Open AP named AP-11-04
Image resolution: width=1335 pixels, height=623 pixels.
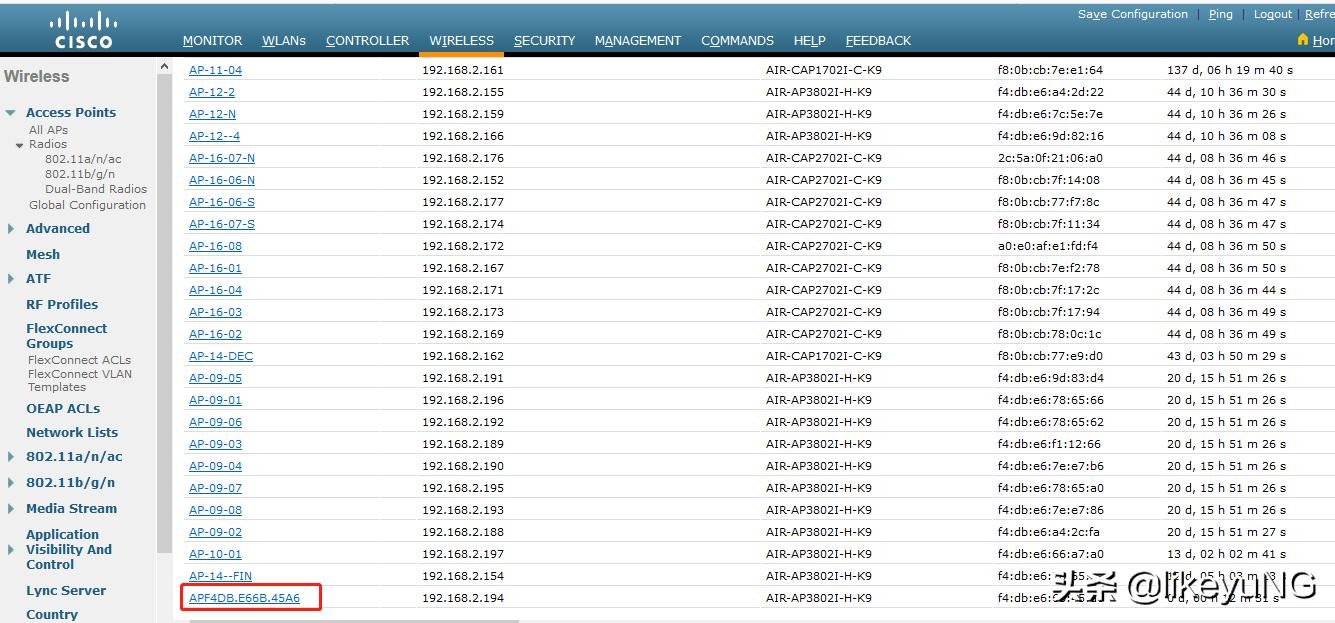click(x=215, y=70)
